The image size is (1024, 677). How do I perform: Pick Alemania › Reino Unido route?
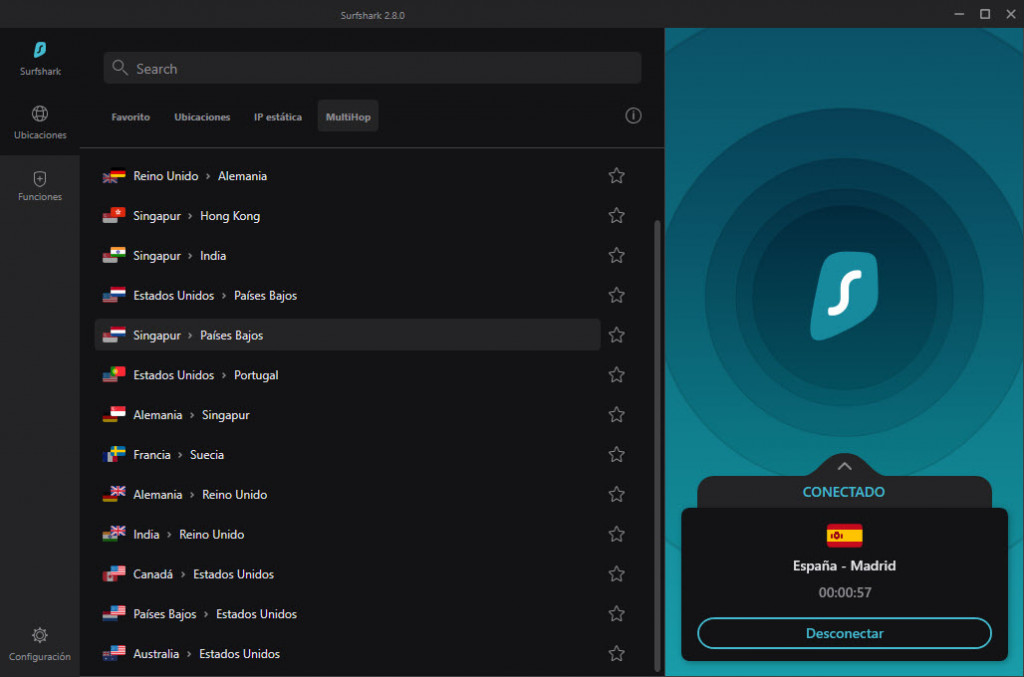347,494
